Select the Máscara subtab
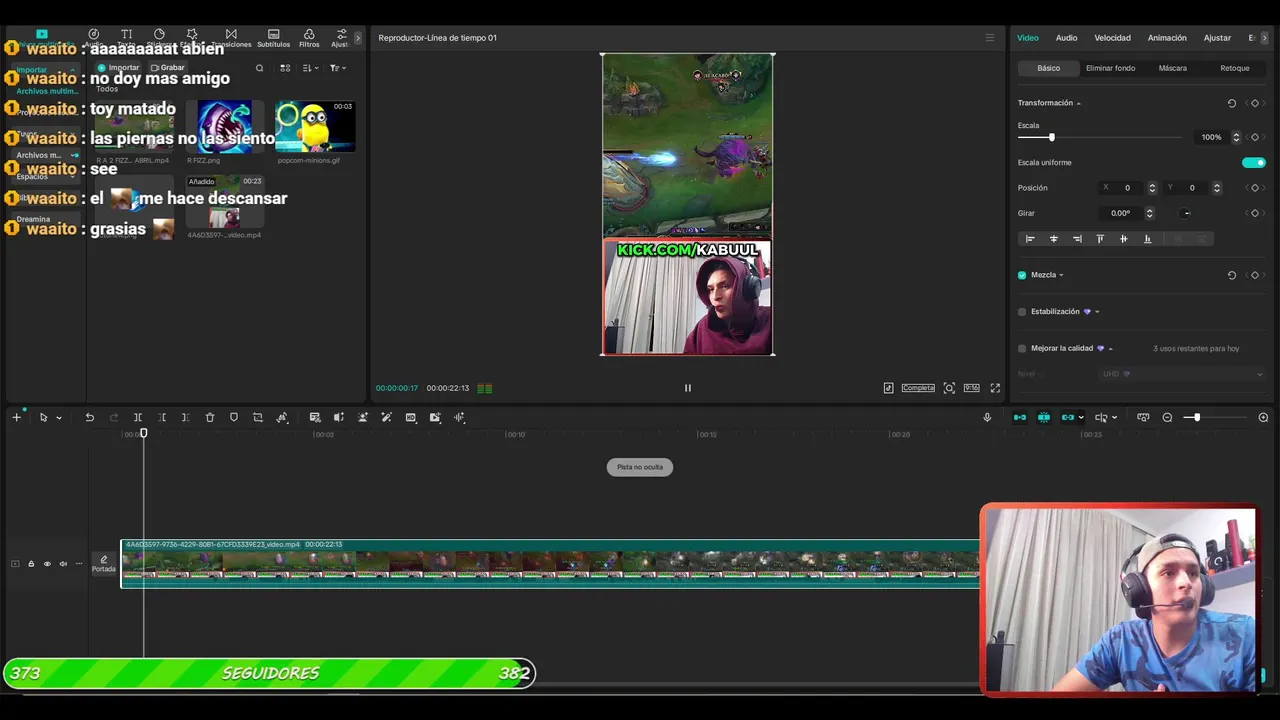Screen dimensions: 1280x720 [x=1172, y=68]
